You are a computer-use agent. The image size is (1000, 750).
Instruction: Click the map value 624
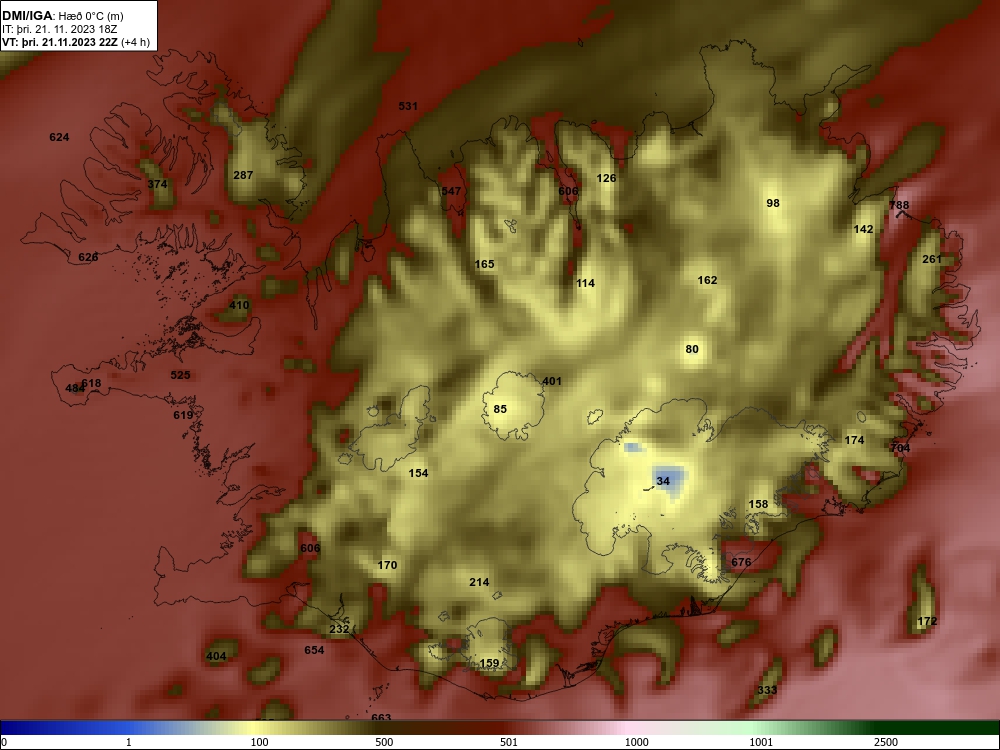point(59,137)
